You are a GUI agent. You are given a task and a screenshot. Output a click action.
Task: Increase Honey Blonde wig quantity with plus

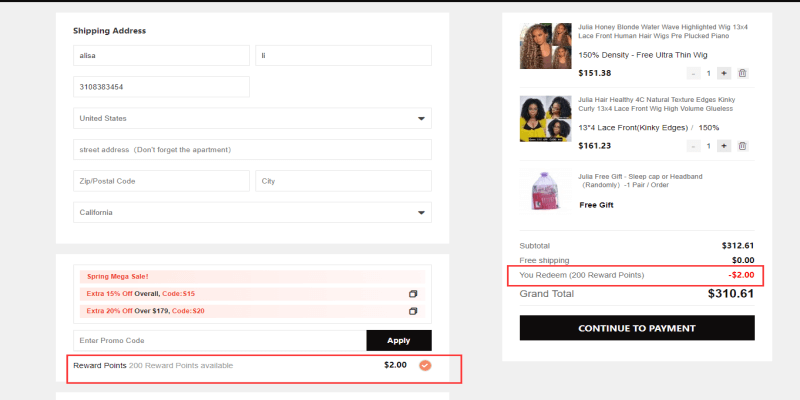tap(723, 73)
